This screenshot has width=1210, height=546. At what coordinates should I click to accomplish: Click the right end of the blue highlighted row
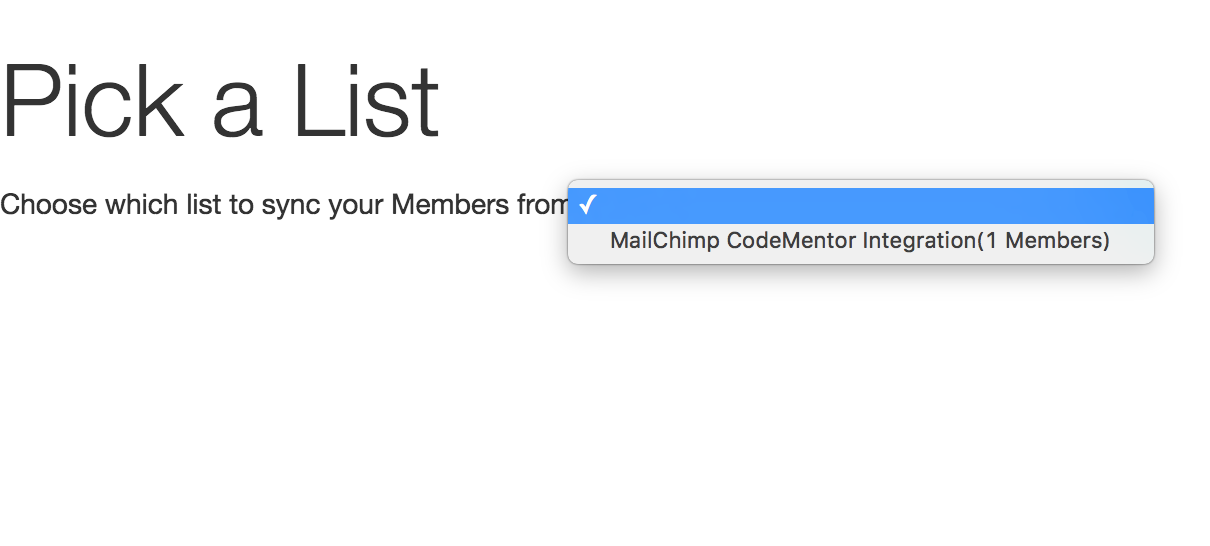tap(1130, 206)
